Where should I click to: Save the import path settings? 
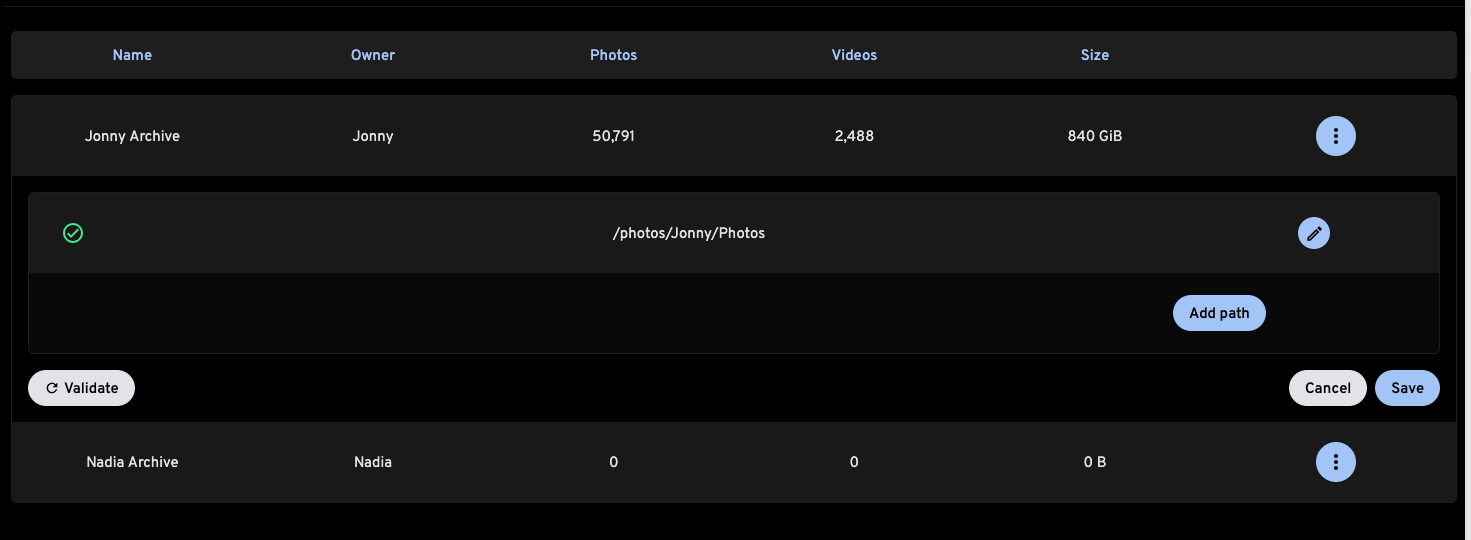pyautogui.click(x=1406, y=388)
